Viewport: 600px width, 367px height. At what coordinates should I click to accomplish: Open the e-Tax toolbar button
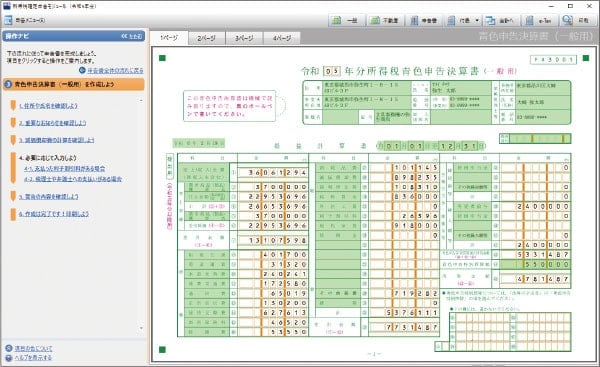pos(540,20)
